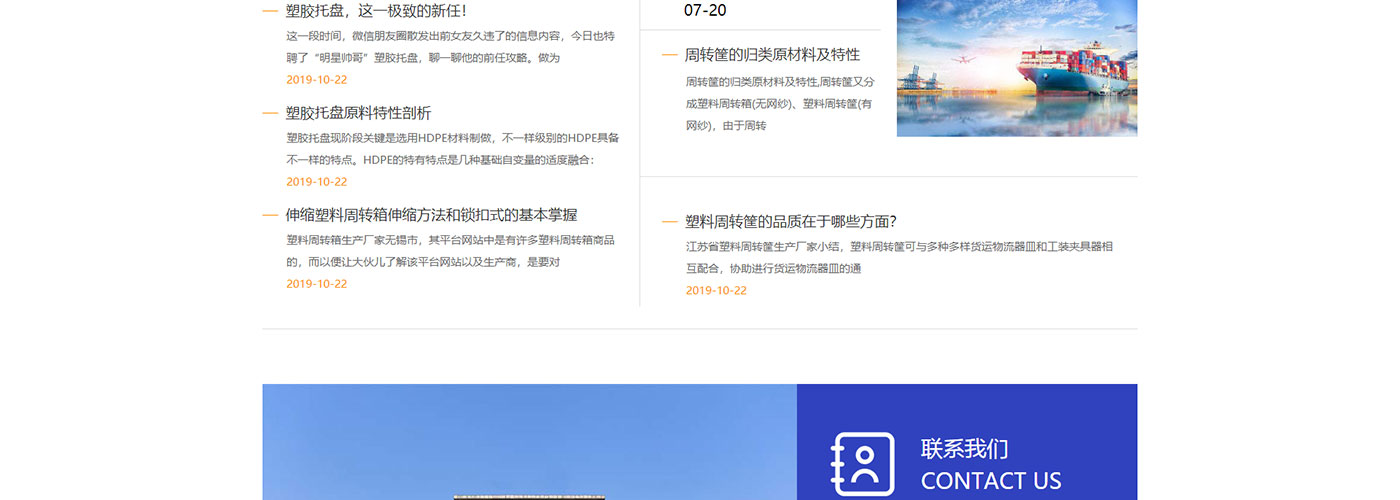This screenshot has width=1400, height=500.
Task: Click the 07-20 date label
Action: click(x=705, y=11)
